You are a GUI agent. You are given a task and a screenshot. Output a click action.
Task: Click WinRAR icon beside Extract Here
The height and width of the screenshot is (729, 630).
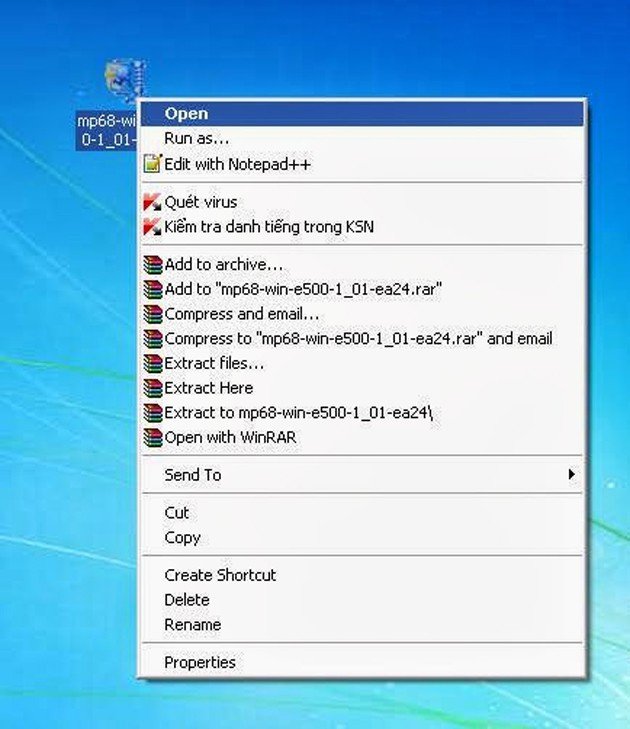(152, 388)
